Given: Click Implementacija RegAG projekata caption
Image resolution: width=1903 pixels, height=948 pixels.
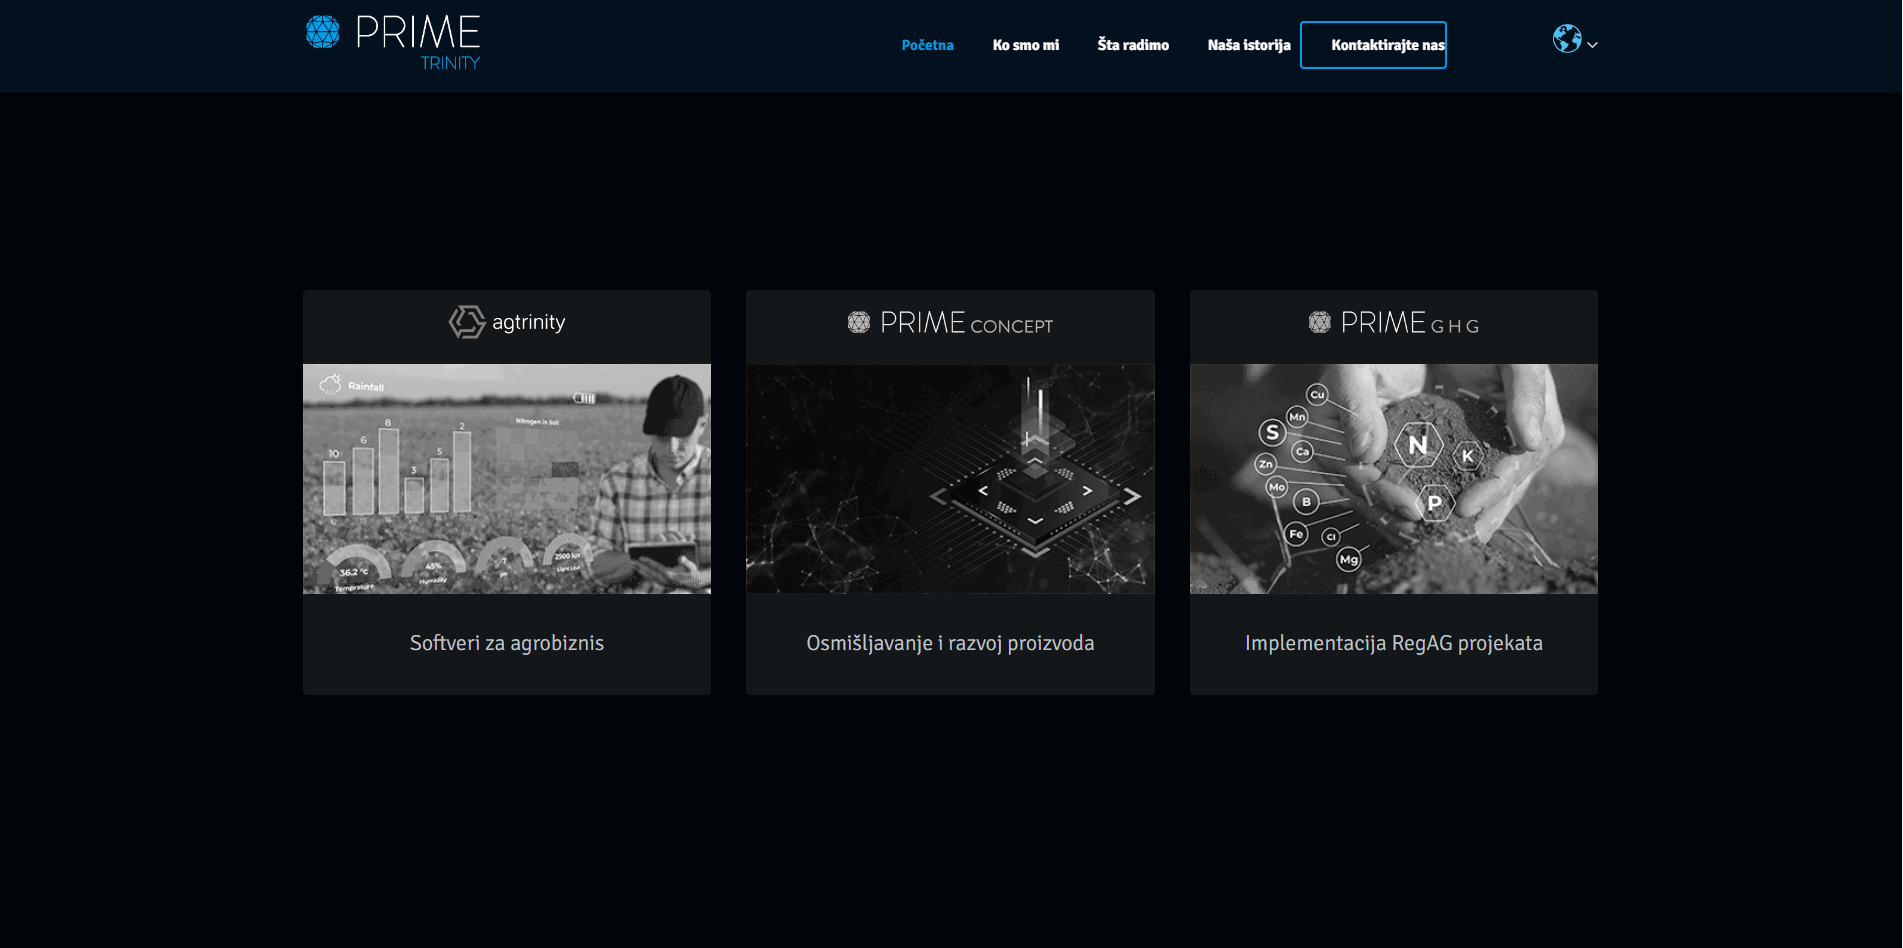Looking at the screenshot, I should 1393,643.
